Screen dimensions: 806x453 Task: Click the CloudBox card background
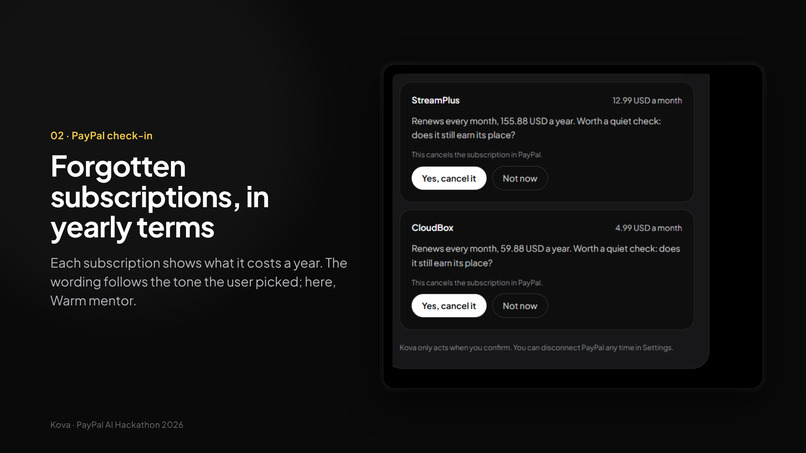[x=546, y=269]
